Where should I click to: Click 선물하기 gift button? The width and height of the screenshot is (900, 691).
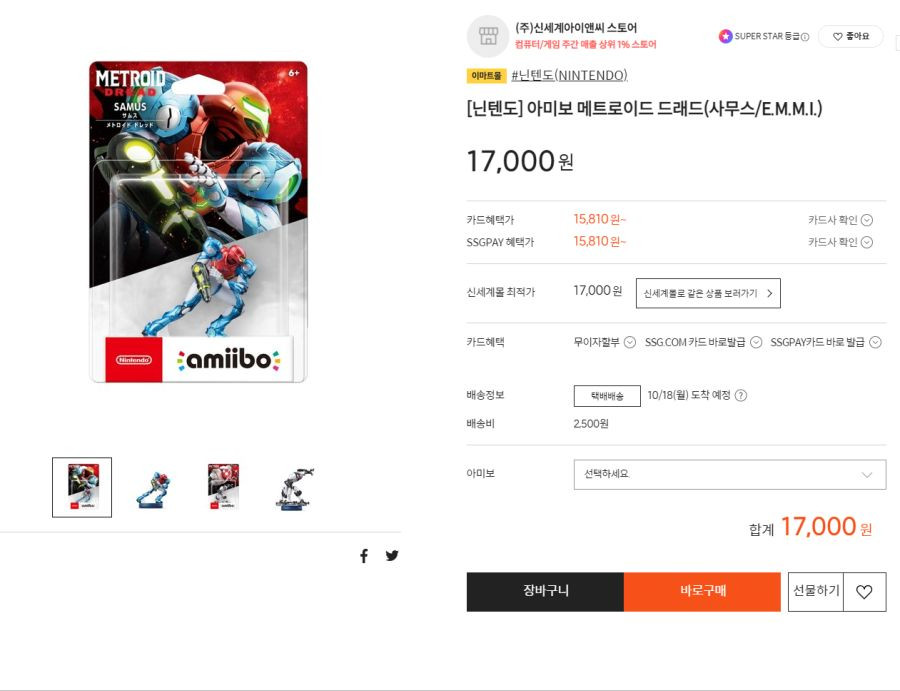pos(816,592)
